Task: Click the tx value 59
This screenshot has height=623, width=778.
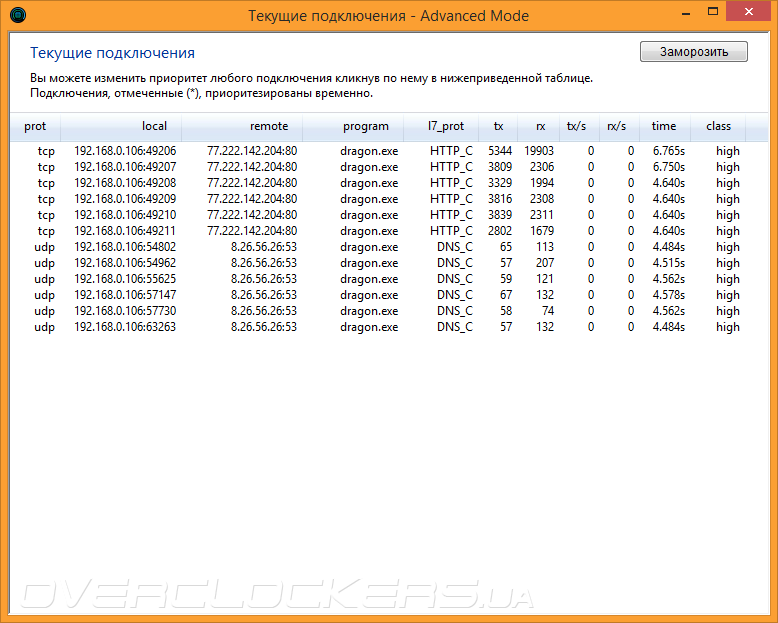Action: coord(506,279)
